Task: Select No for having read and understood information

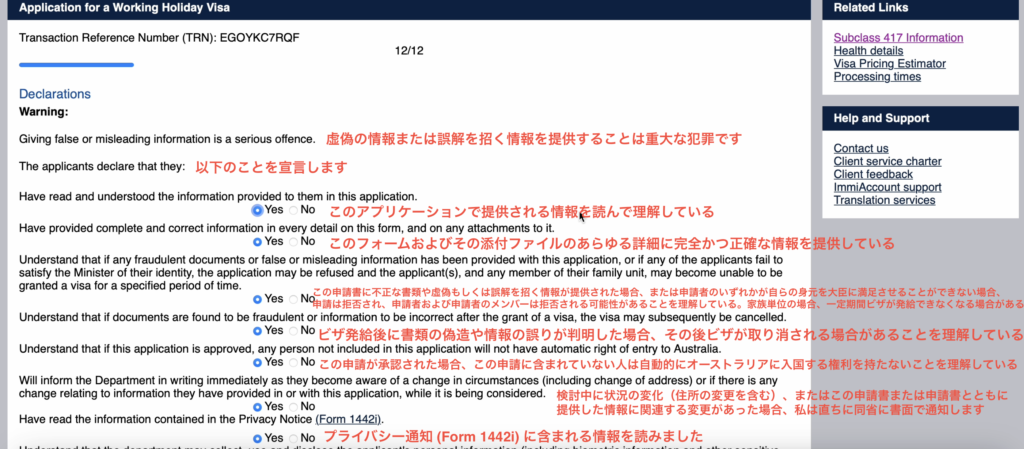Action: [293, 211]
